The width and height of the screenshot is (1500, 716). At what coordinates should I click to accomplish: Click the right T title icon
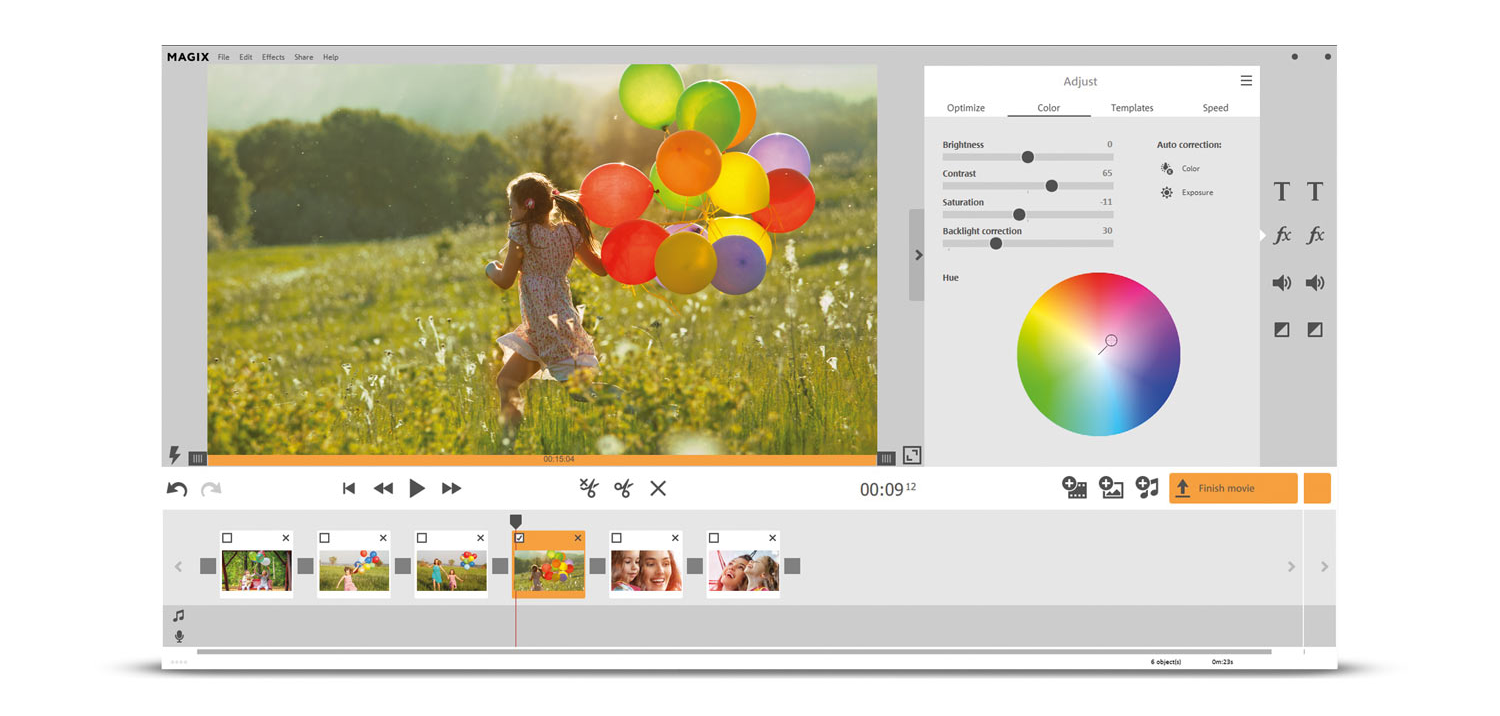(1315, 191)
